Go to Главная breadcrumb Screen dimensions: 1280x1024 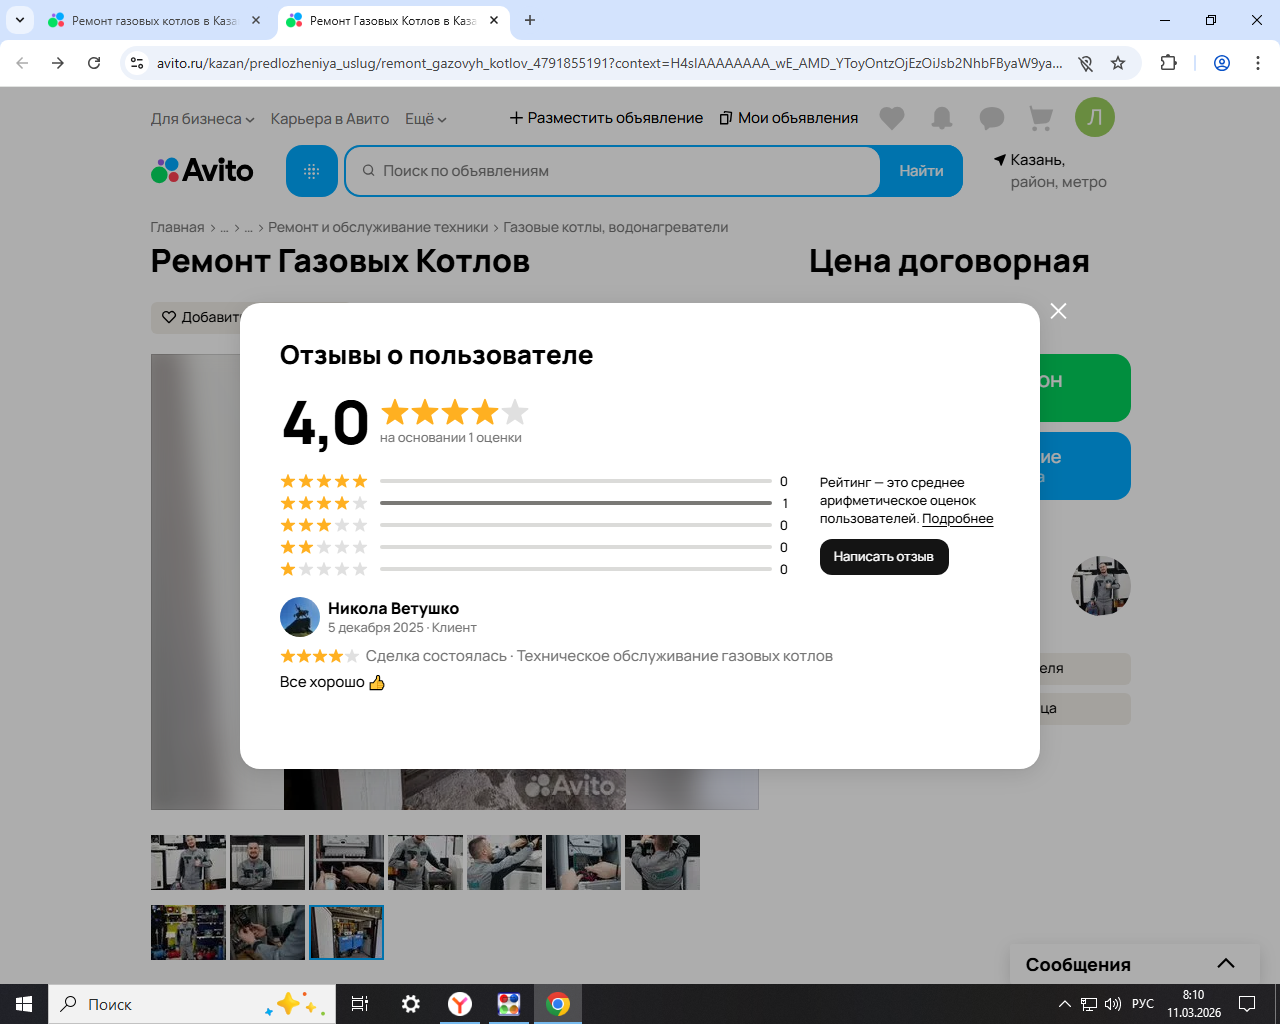coord(177,228)
